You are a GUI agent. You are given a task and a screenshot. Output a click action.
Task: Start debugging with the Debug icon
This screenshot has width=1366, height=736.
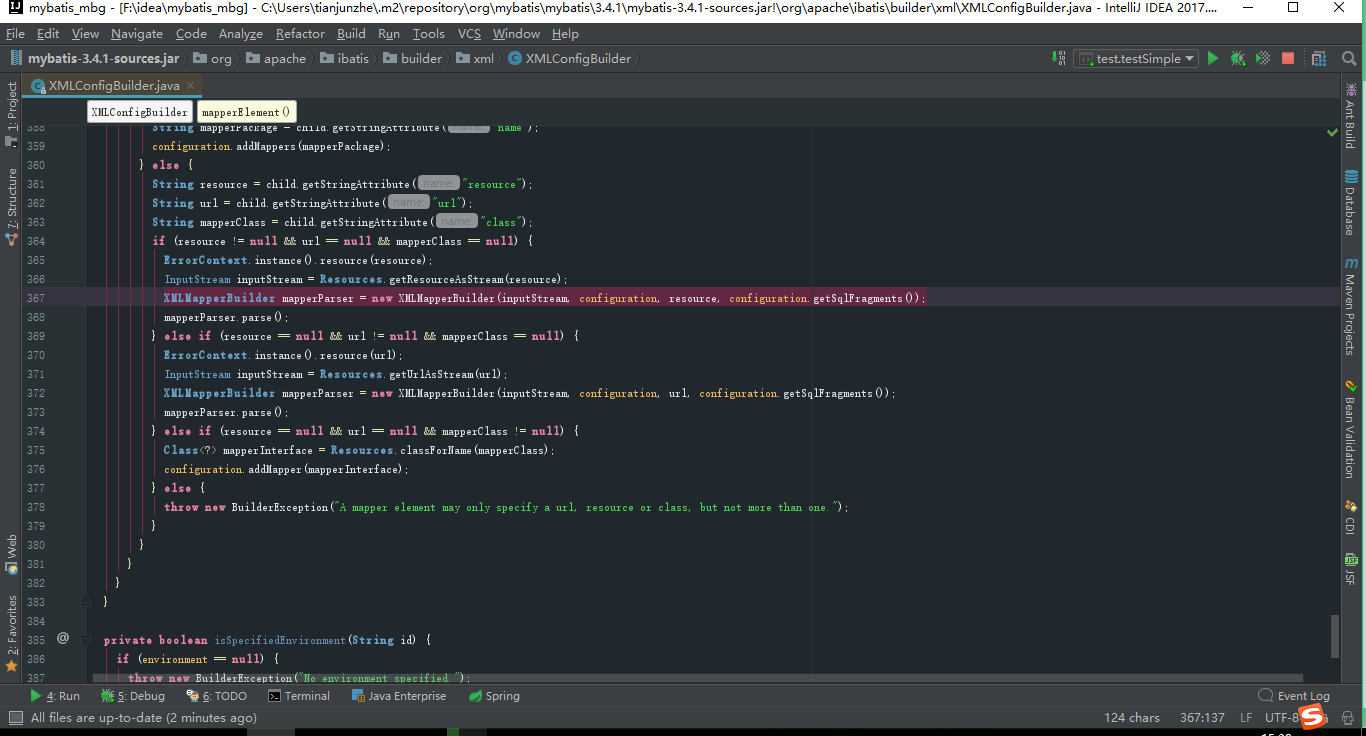click(1237, 57)
